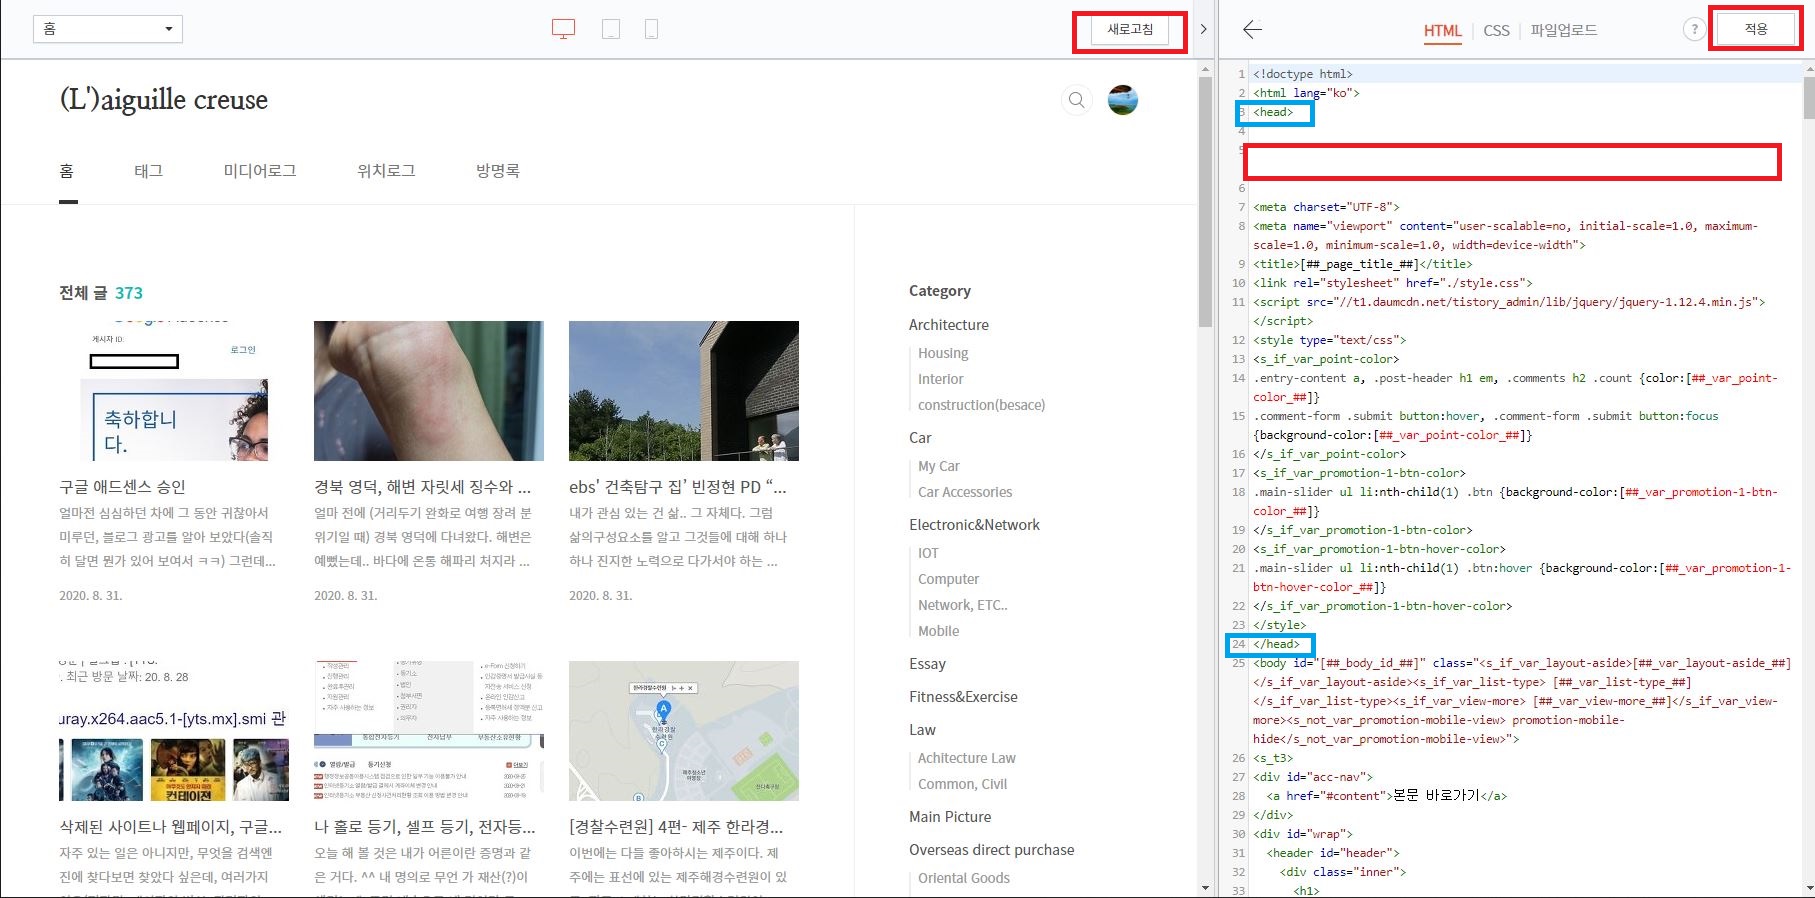Open the Fitness&Exercise category
The height and width of the screenshot is (898, 1815).
point(963,697)
